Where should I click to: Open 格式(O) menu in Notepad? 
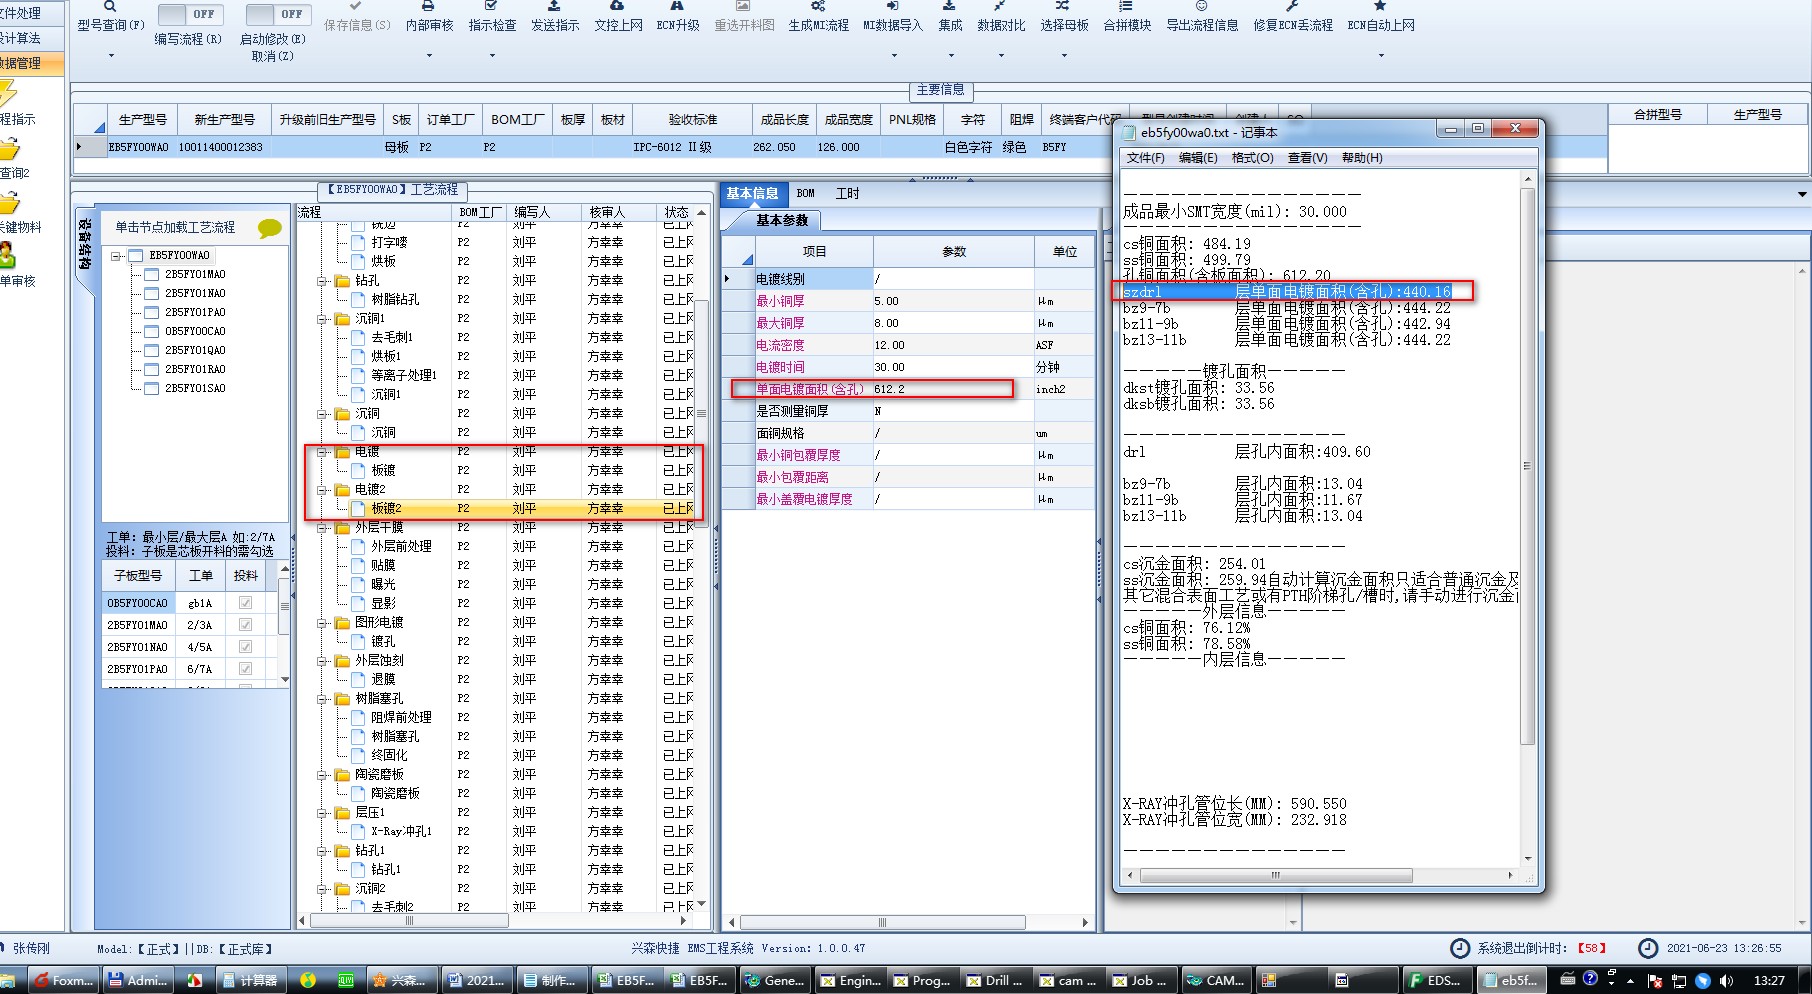coord(1252,158)
